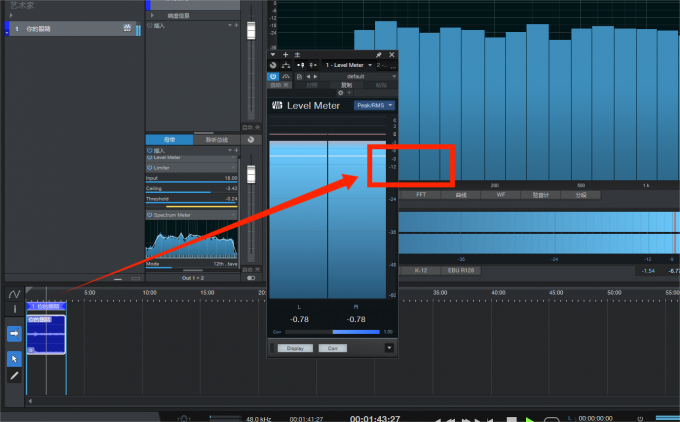Pin the Level Meter plugin window

[378, 54]
